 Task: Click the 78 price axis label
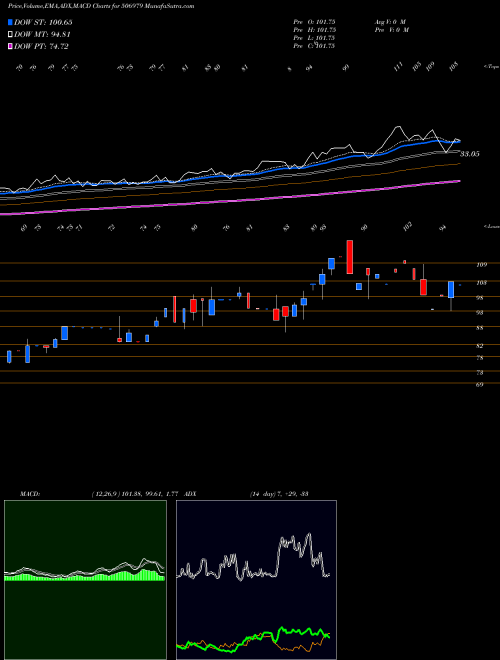click(479, 358)
